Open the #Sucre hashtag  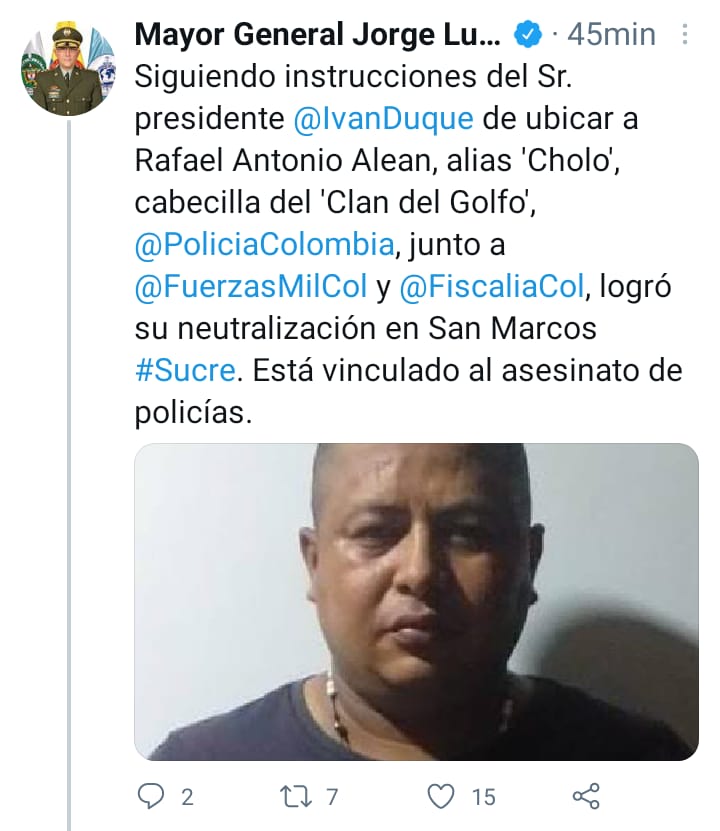coord(185,370)
